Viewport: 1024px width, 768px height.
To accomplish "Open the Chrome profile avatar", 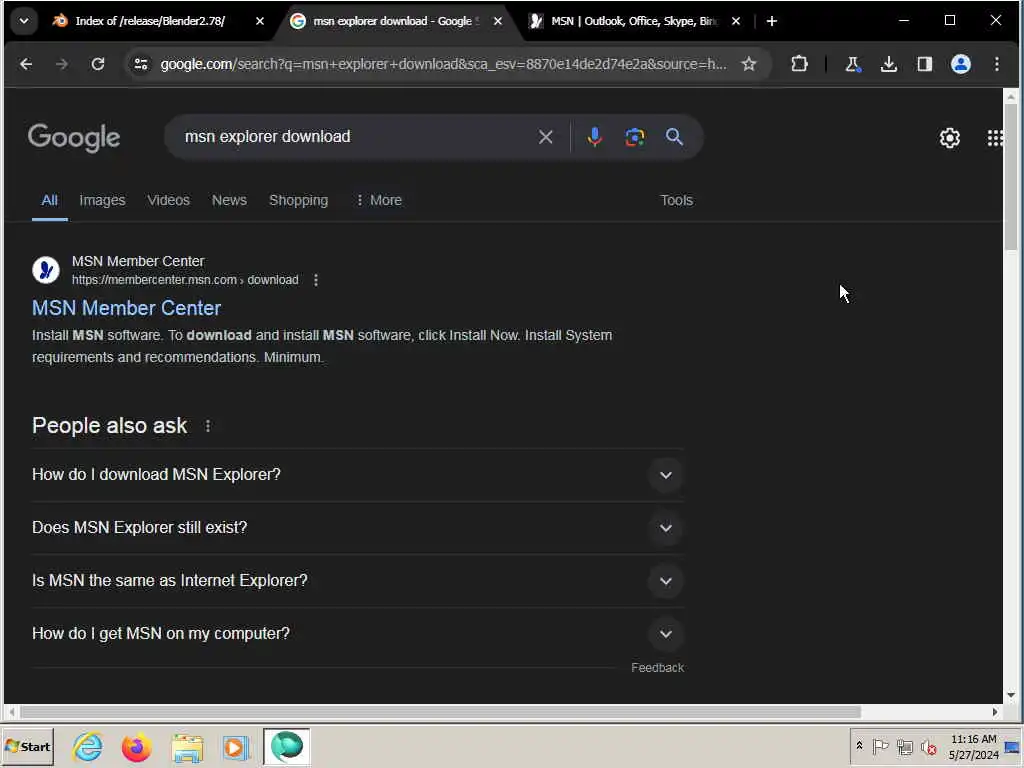I will 961,64.
